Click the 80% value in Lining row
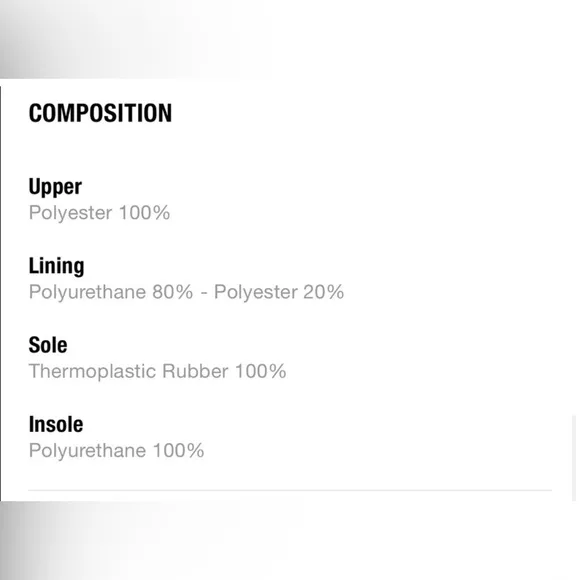The image size is (580, 580). 172,292
